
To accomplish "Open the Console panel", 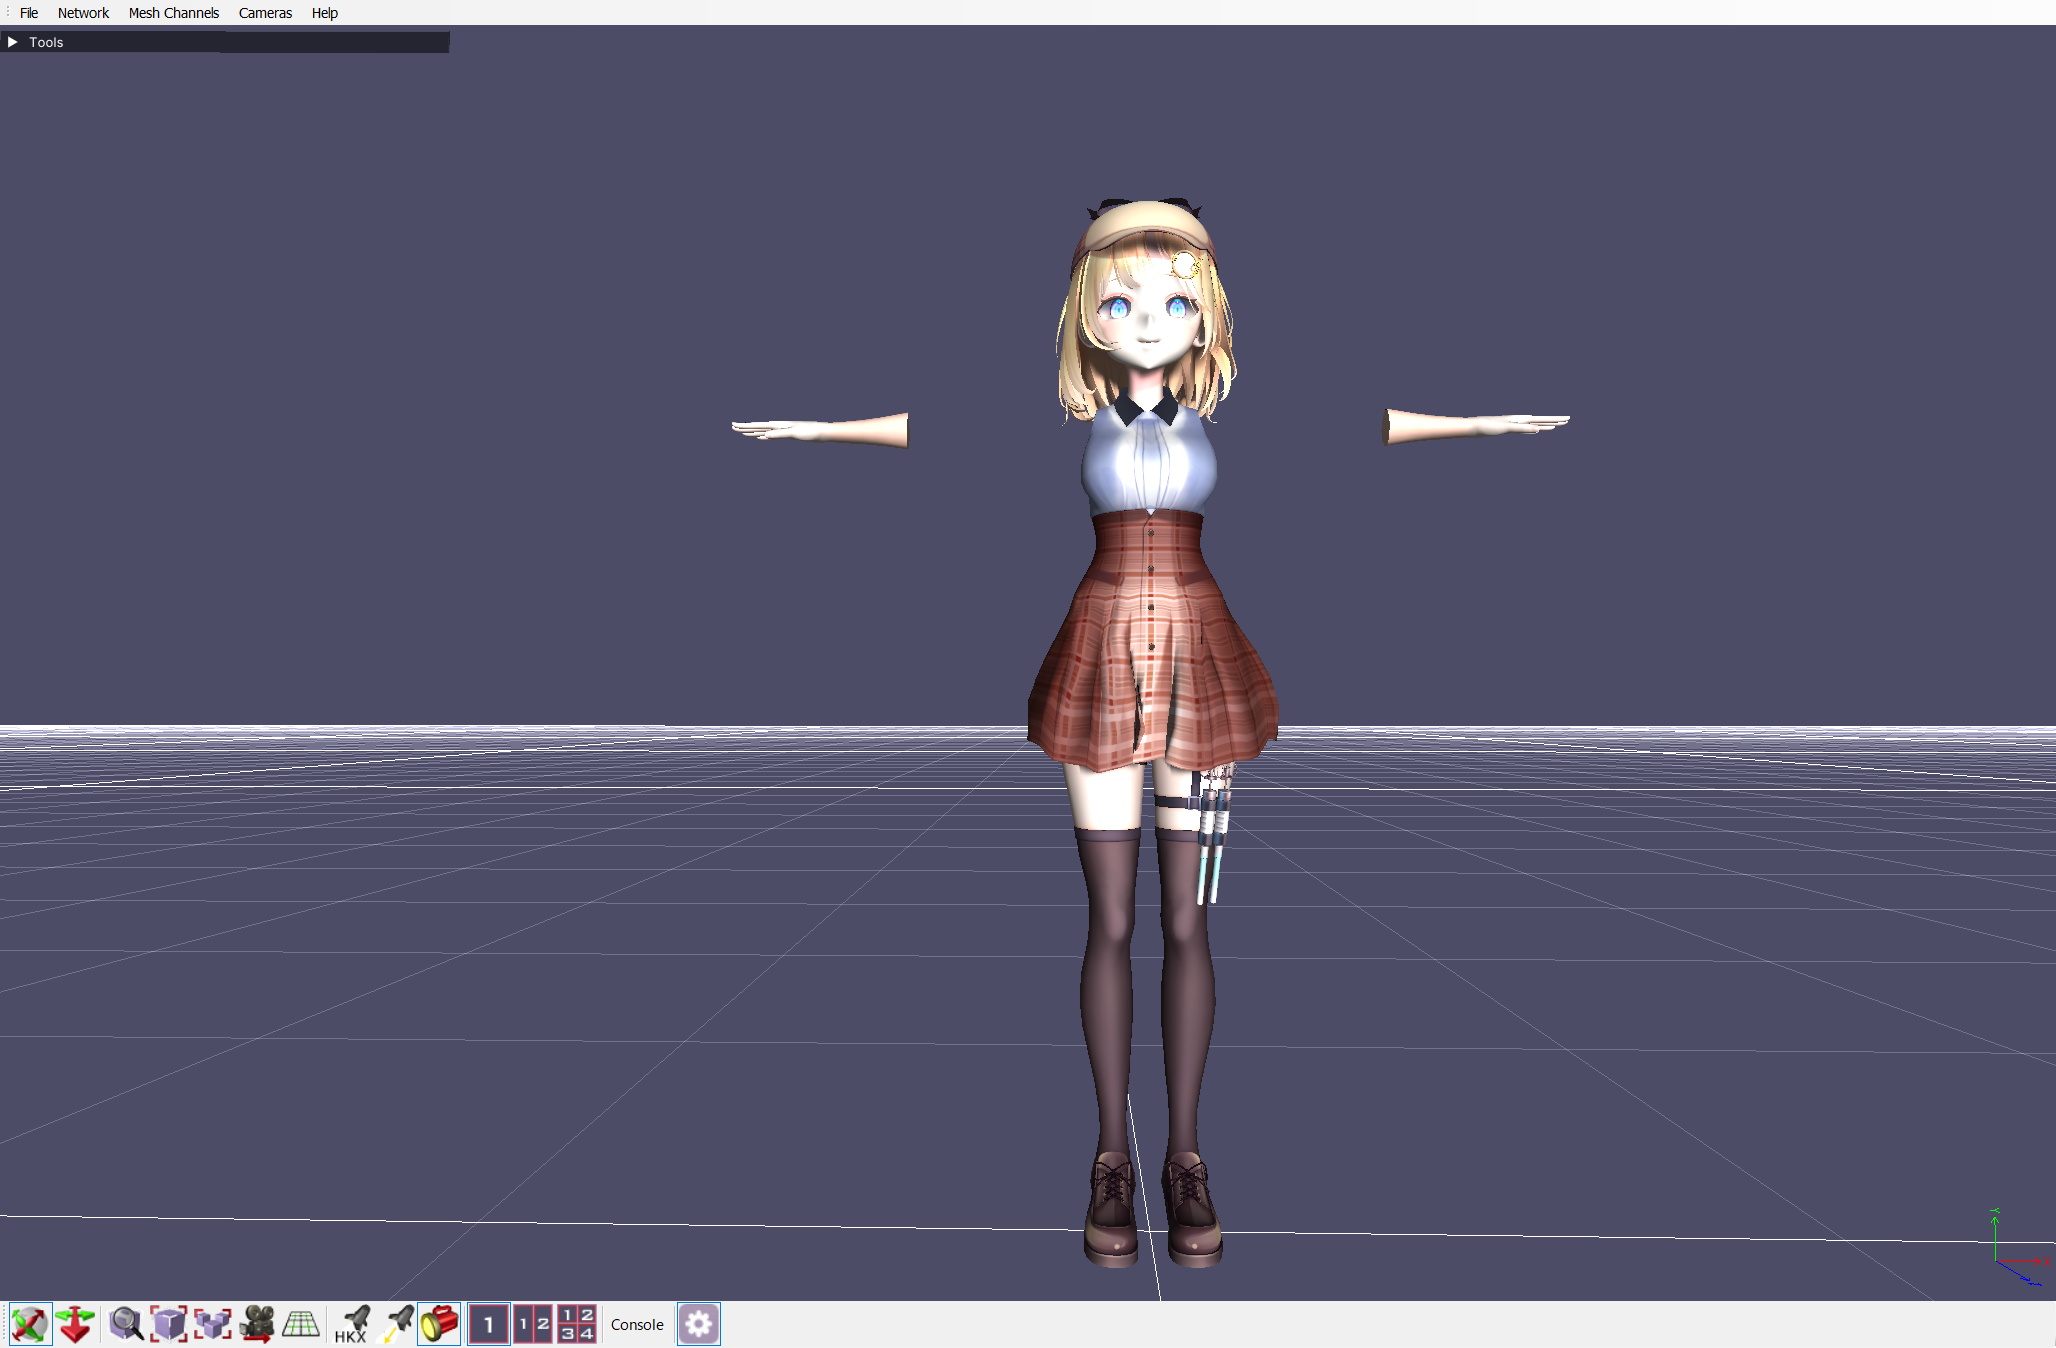I will tap(637, 1324).
